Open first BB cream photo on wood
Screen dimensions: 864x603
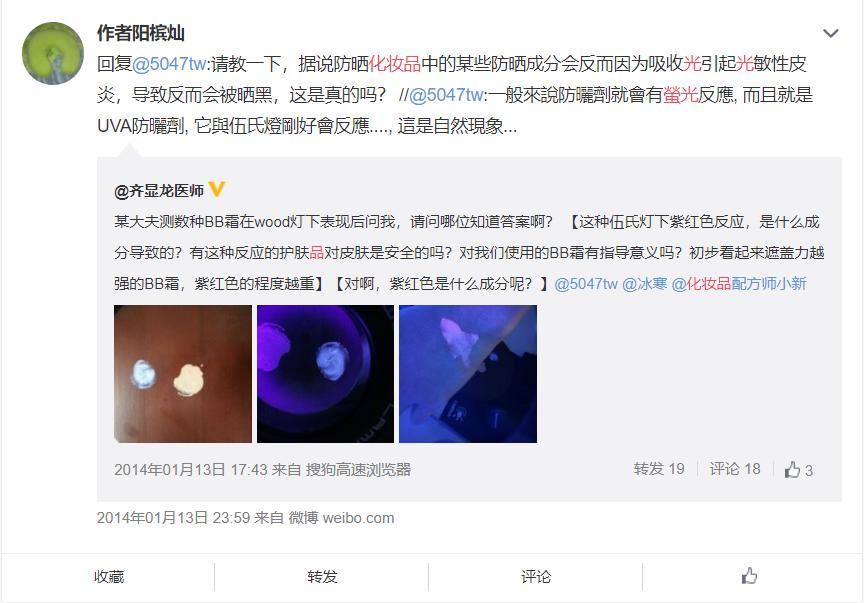[183, 374]
